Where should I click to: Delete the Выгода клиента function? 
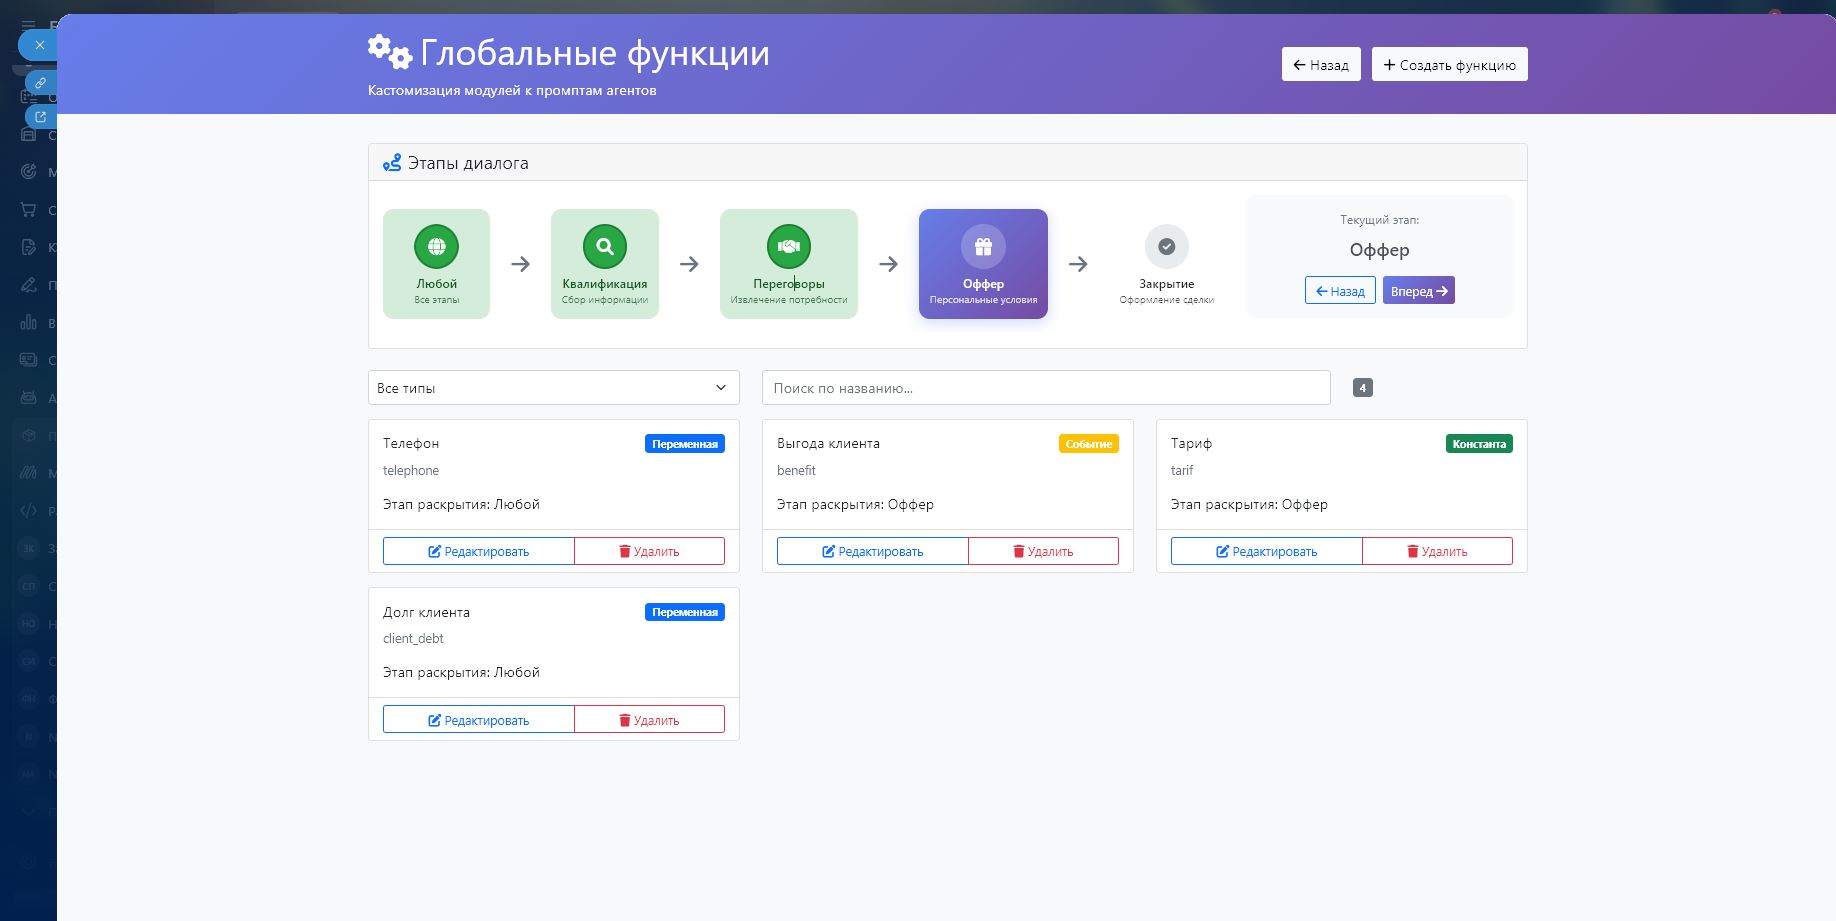(x=1043, y=552)
